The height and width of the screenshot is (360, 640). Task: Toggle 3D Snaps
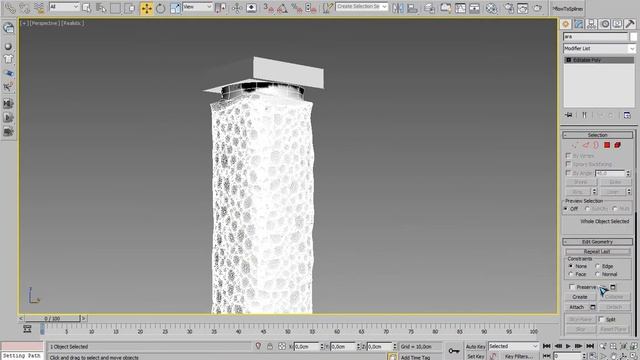(x=268, y=8)
